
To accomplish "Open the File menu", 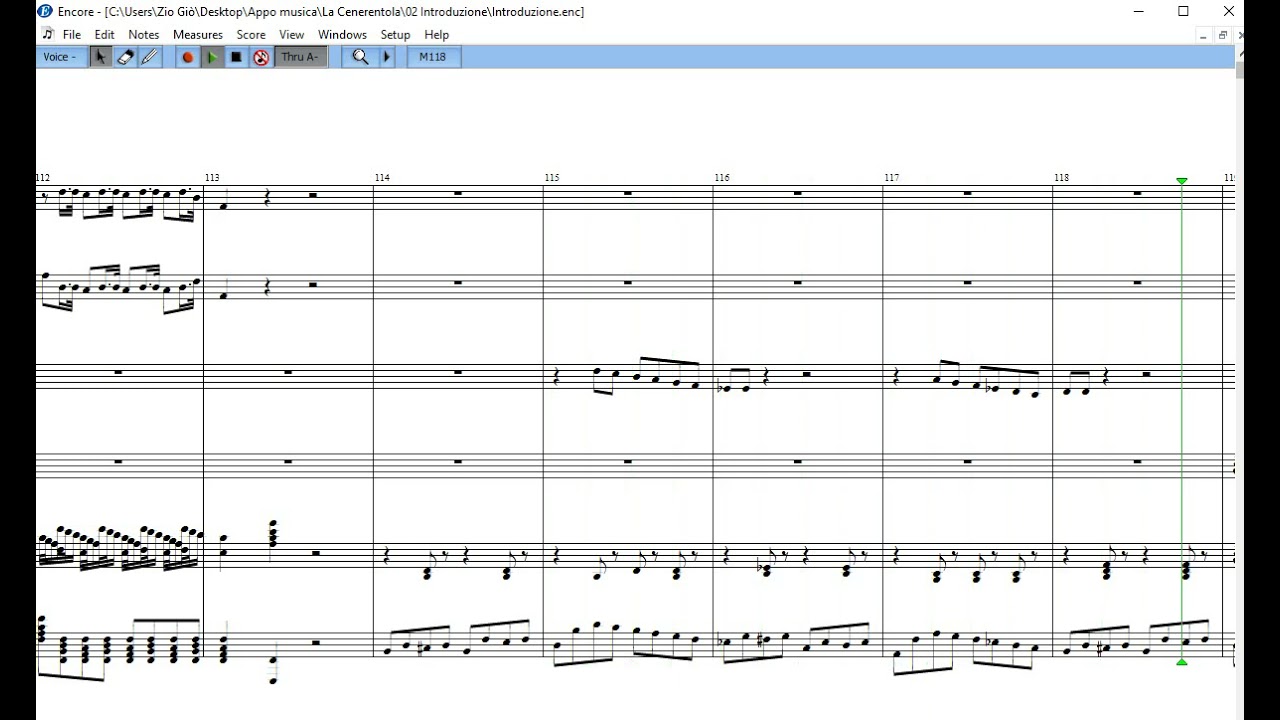I will click(x=72, y=34).
